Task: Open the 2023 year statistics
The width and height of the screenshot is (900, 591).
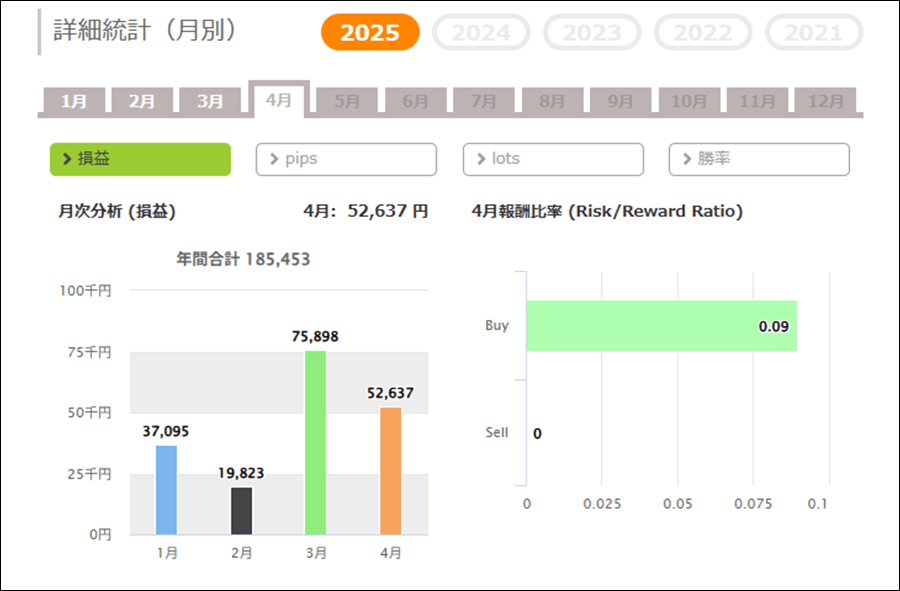Action: (x=592, y=32)
